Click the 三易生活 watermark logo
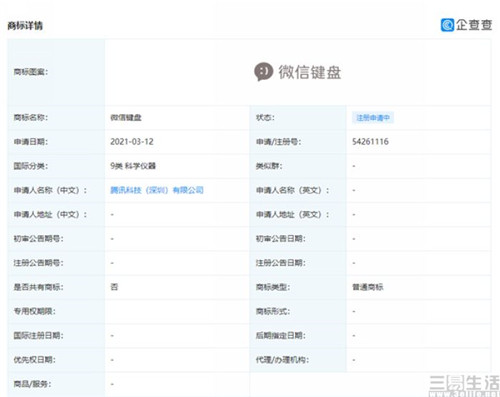This screenshot has width=500, height=397. pos(464,385)
